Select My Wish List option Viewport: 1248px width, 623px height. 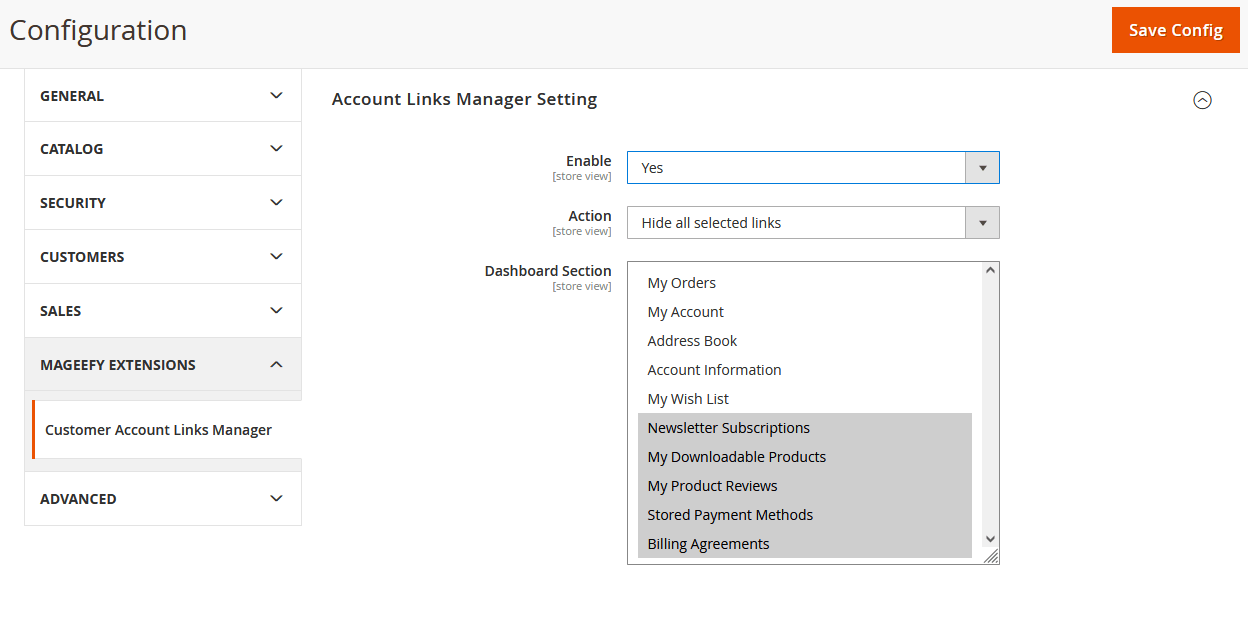[688, 399]
